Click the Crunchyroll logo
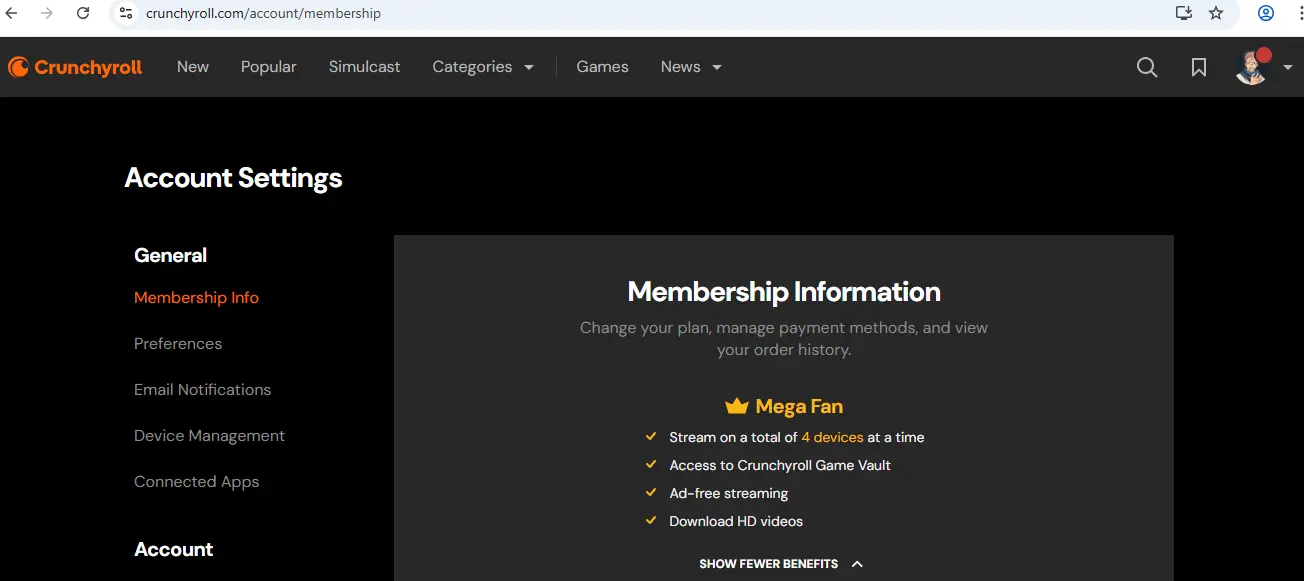The height and width of the screenshot is (581, 1304). [75, 67]
